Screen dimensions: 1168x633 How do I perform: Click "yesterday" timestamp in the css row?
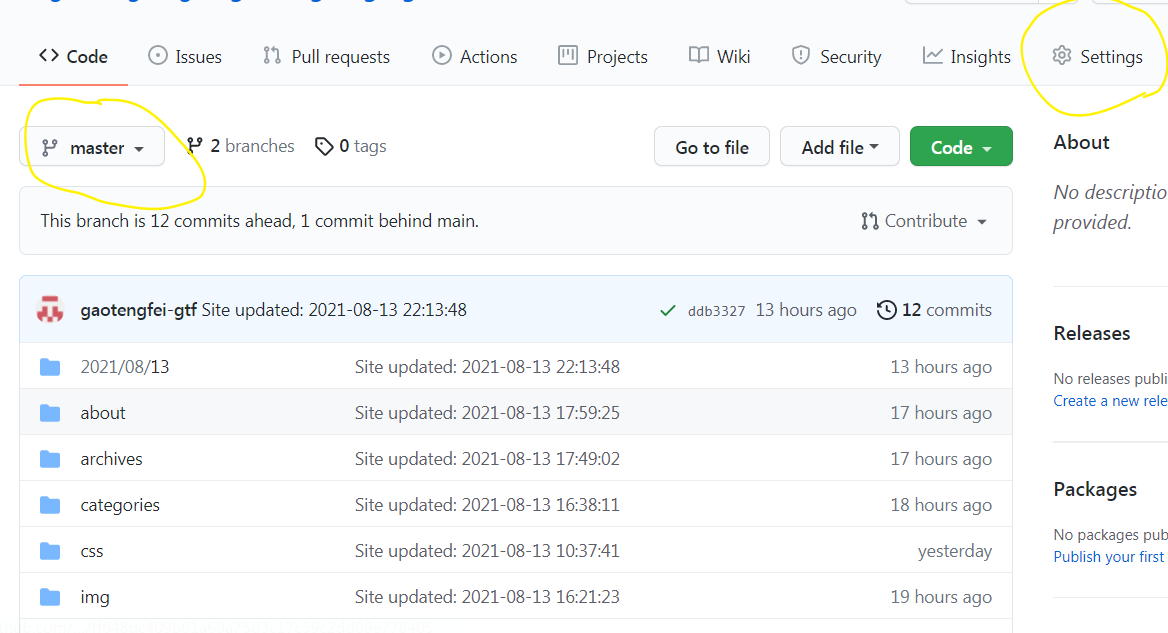pos(955,551)
